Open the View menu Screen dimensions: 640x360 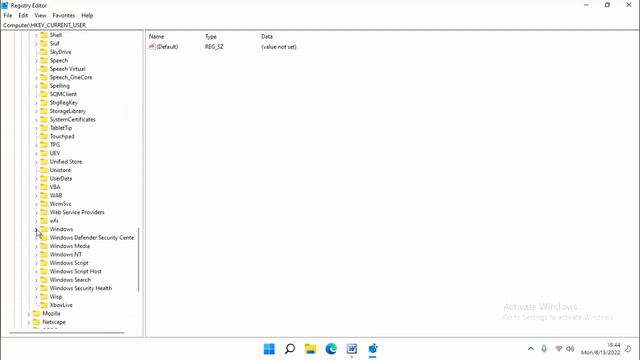(40, 15)
